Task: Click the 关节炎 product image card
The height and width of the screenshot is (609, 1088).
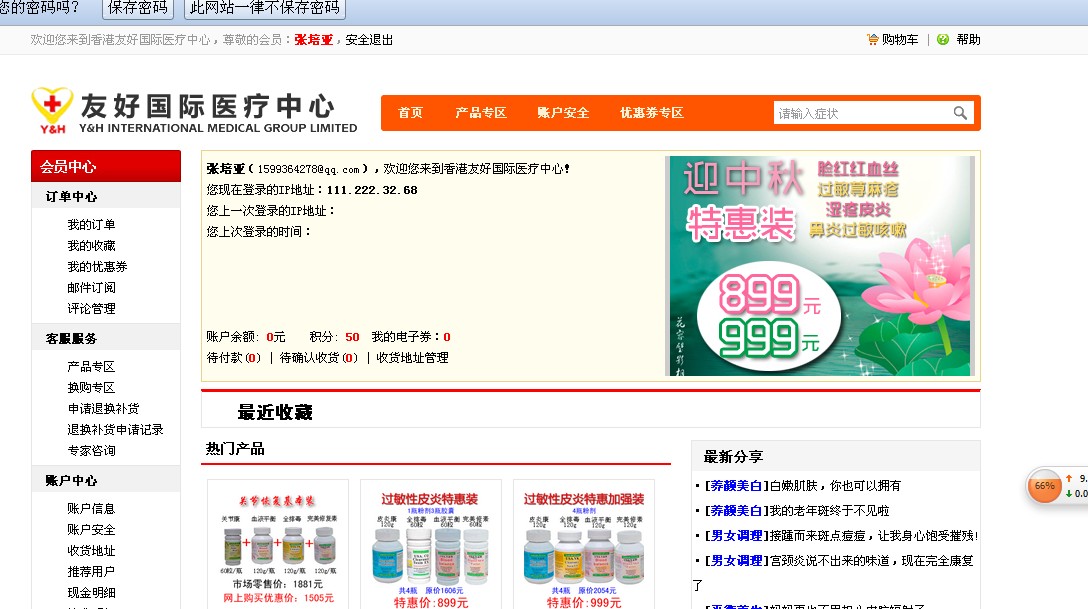Action: 278,544
